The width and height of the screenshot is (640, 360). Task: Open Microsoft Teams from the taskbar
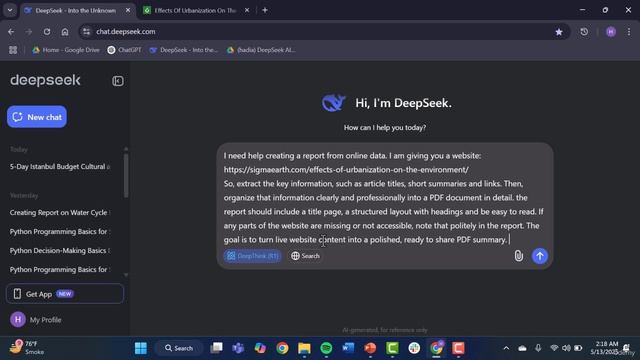point(238,348)
